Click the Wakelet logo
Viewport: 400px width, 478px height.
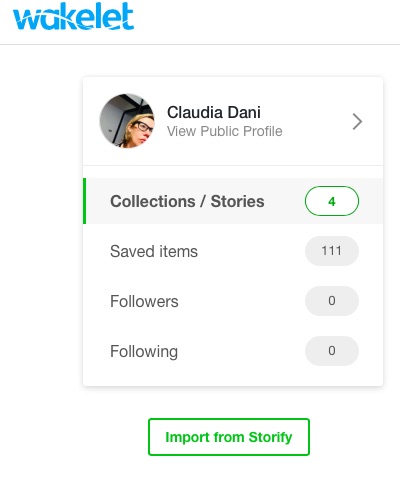pyautogui.click(x=73, y=17)
